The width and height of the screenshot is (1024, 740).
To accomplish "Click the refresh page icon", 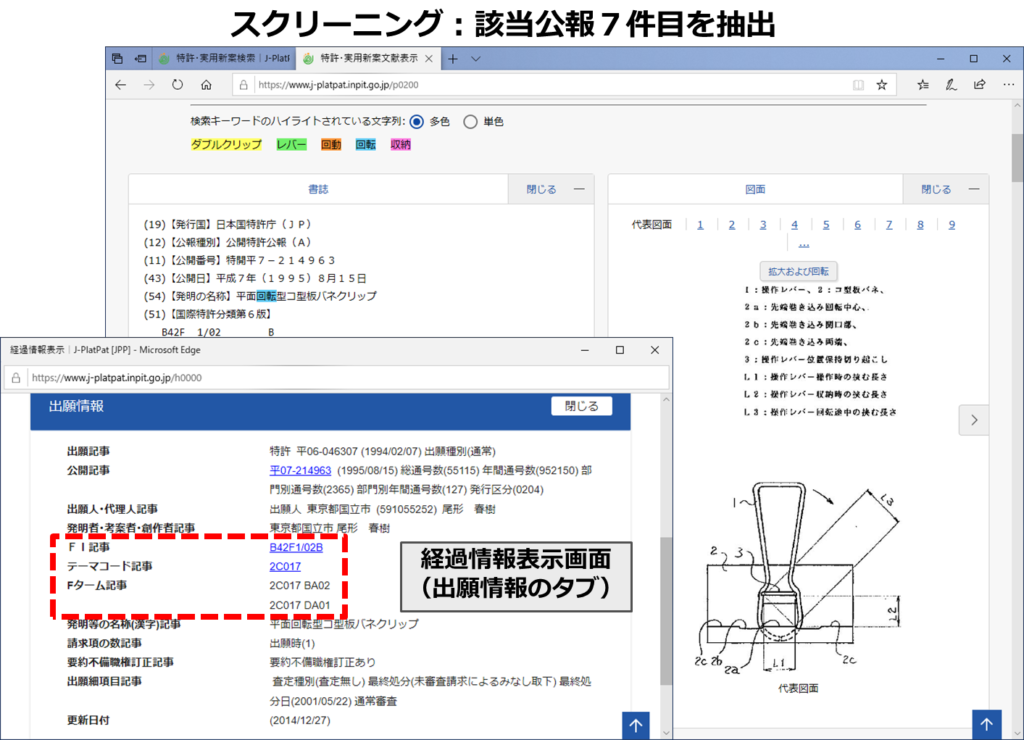I will 177,85.
